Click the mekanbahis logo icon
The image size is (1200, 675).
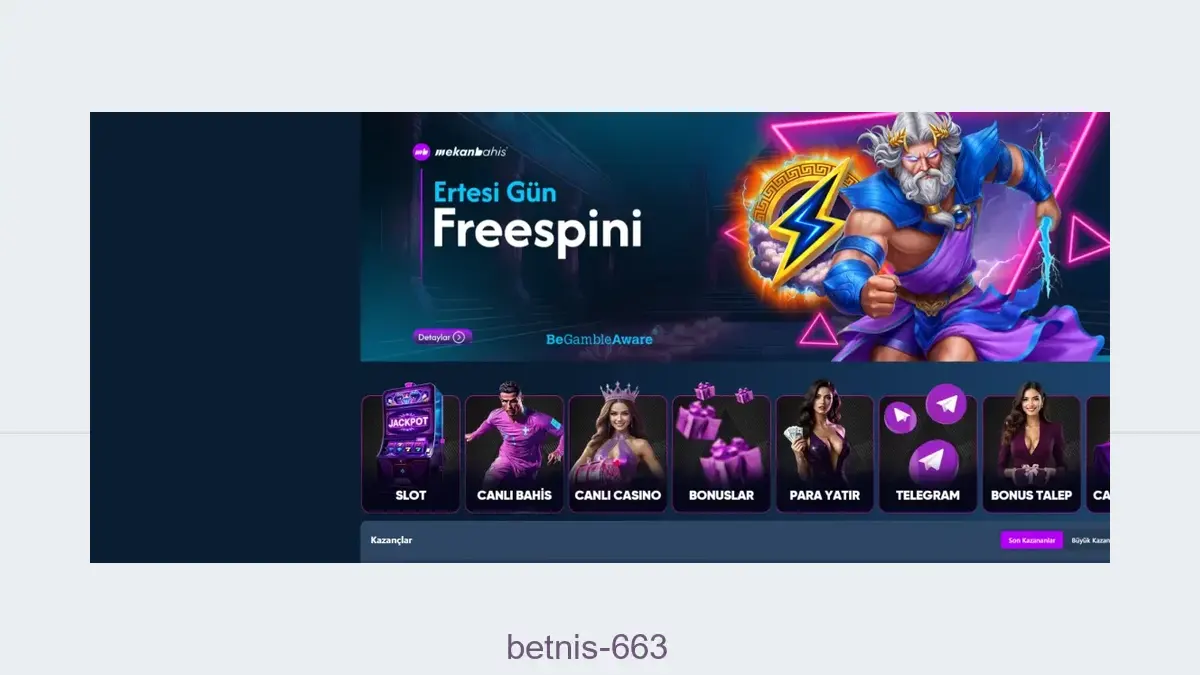[x=421, y=152]
